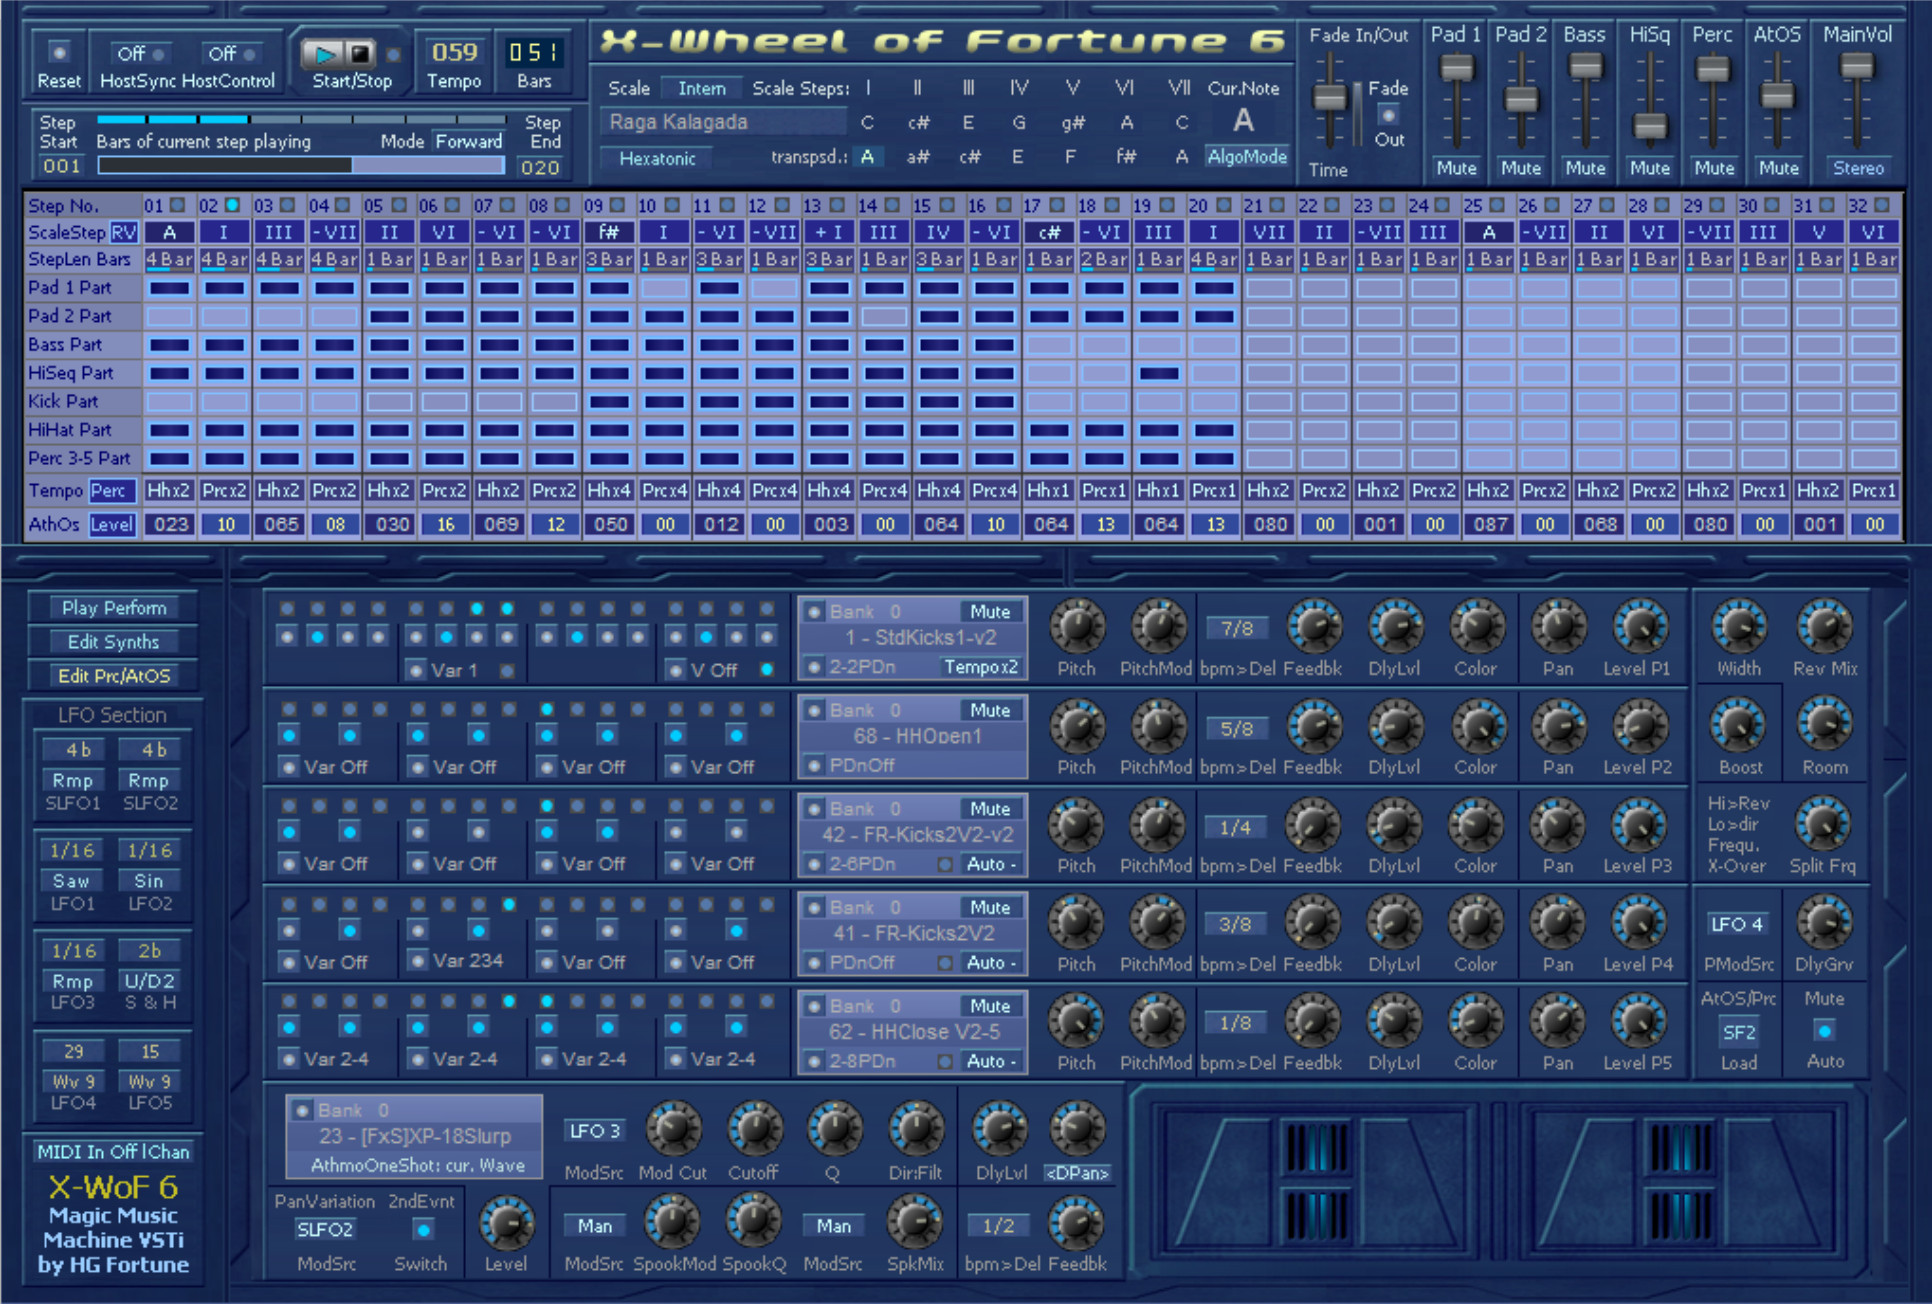Open the Raga Kalagada scale selector
Viewport: 1932px width, 1304px height.
point(722,122)
